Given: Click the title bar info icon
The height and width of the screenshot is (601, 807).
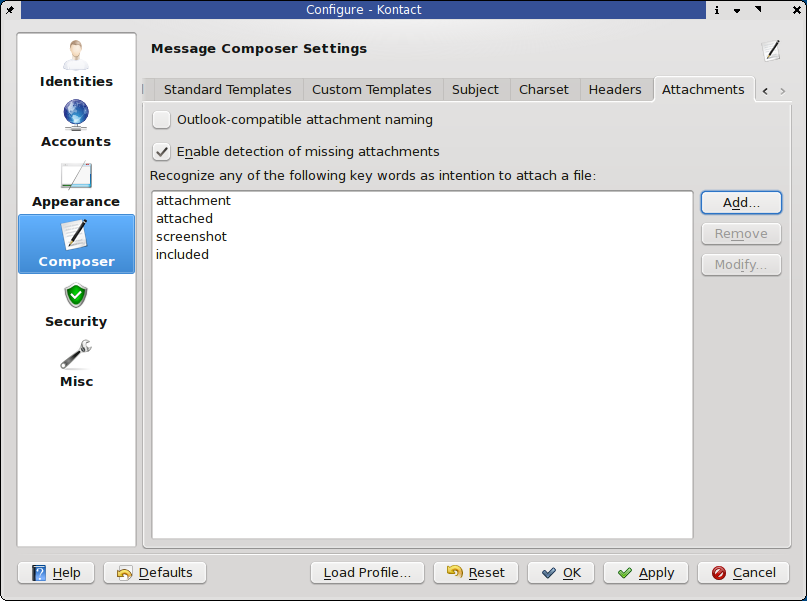Looking at the screenshot, I should pos(717,10).
